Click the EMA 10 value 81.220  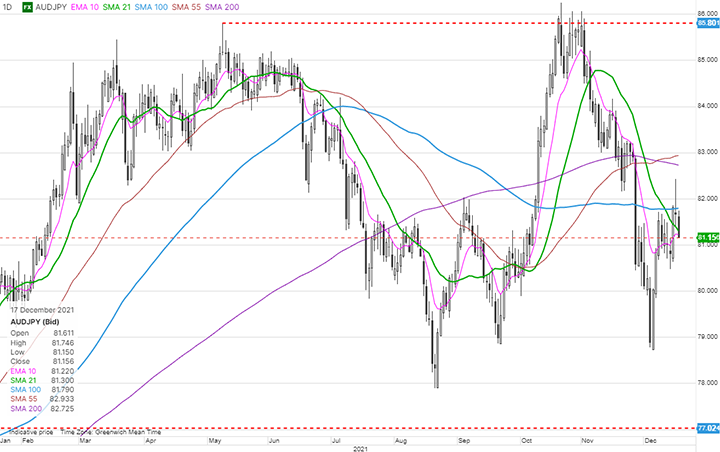point(63,371)
